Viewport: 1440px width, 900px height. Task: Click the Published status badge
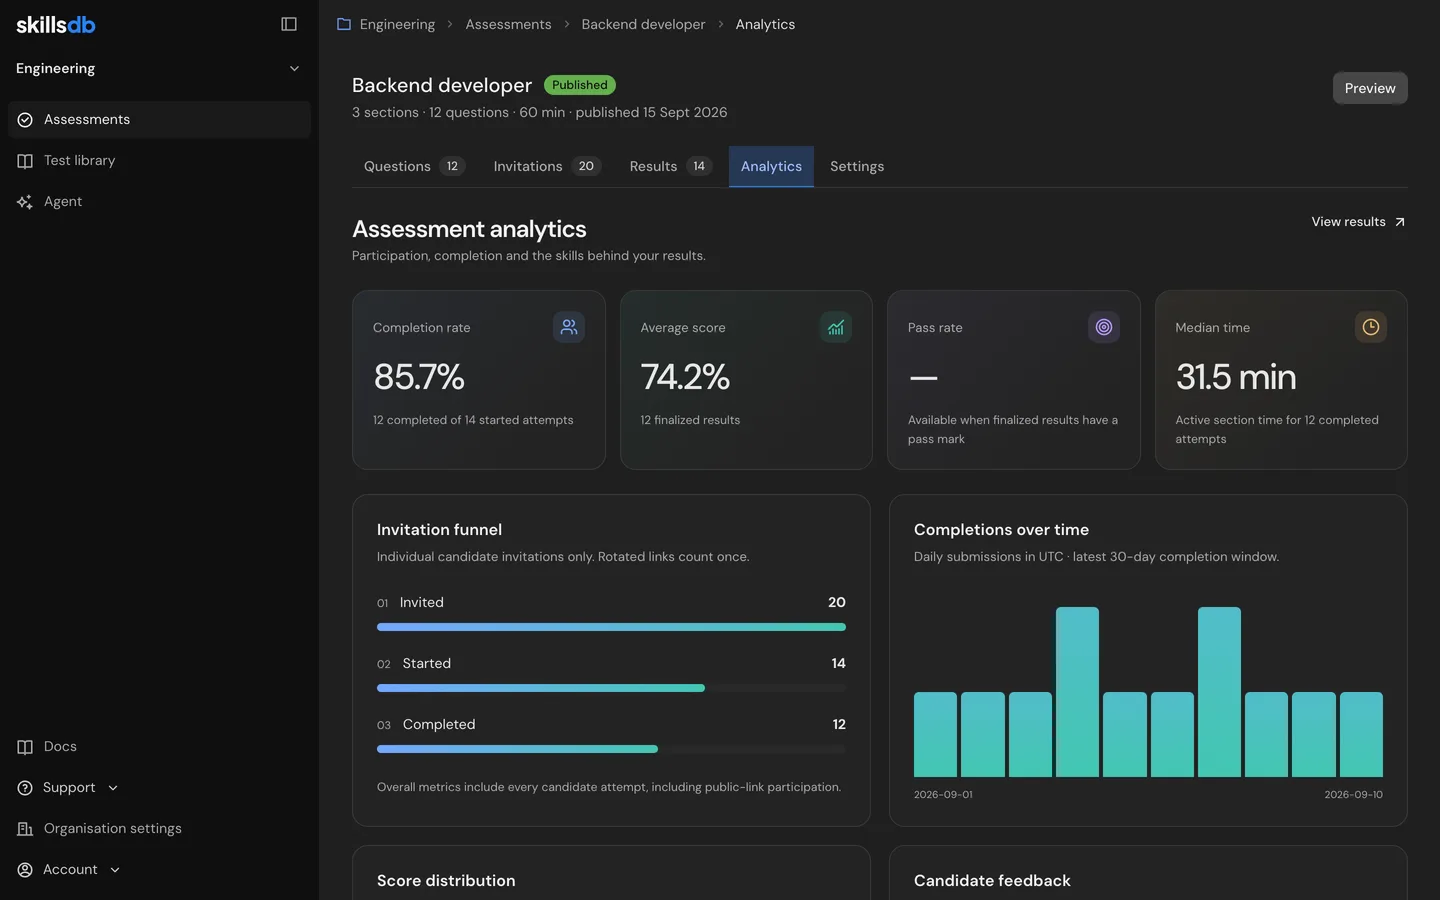coord(580,85)
